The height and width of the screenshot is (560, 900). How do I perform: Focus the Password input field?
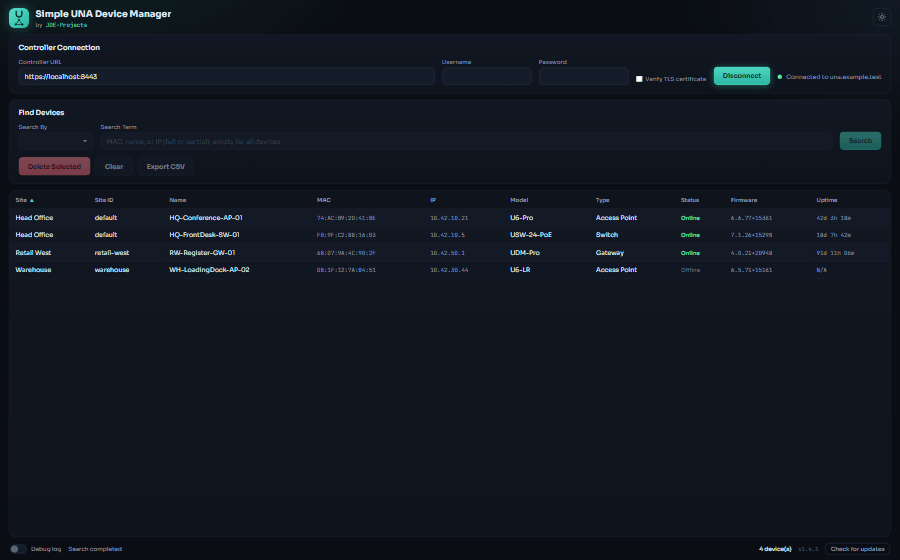tap(584, 76)
